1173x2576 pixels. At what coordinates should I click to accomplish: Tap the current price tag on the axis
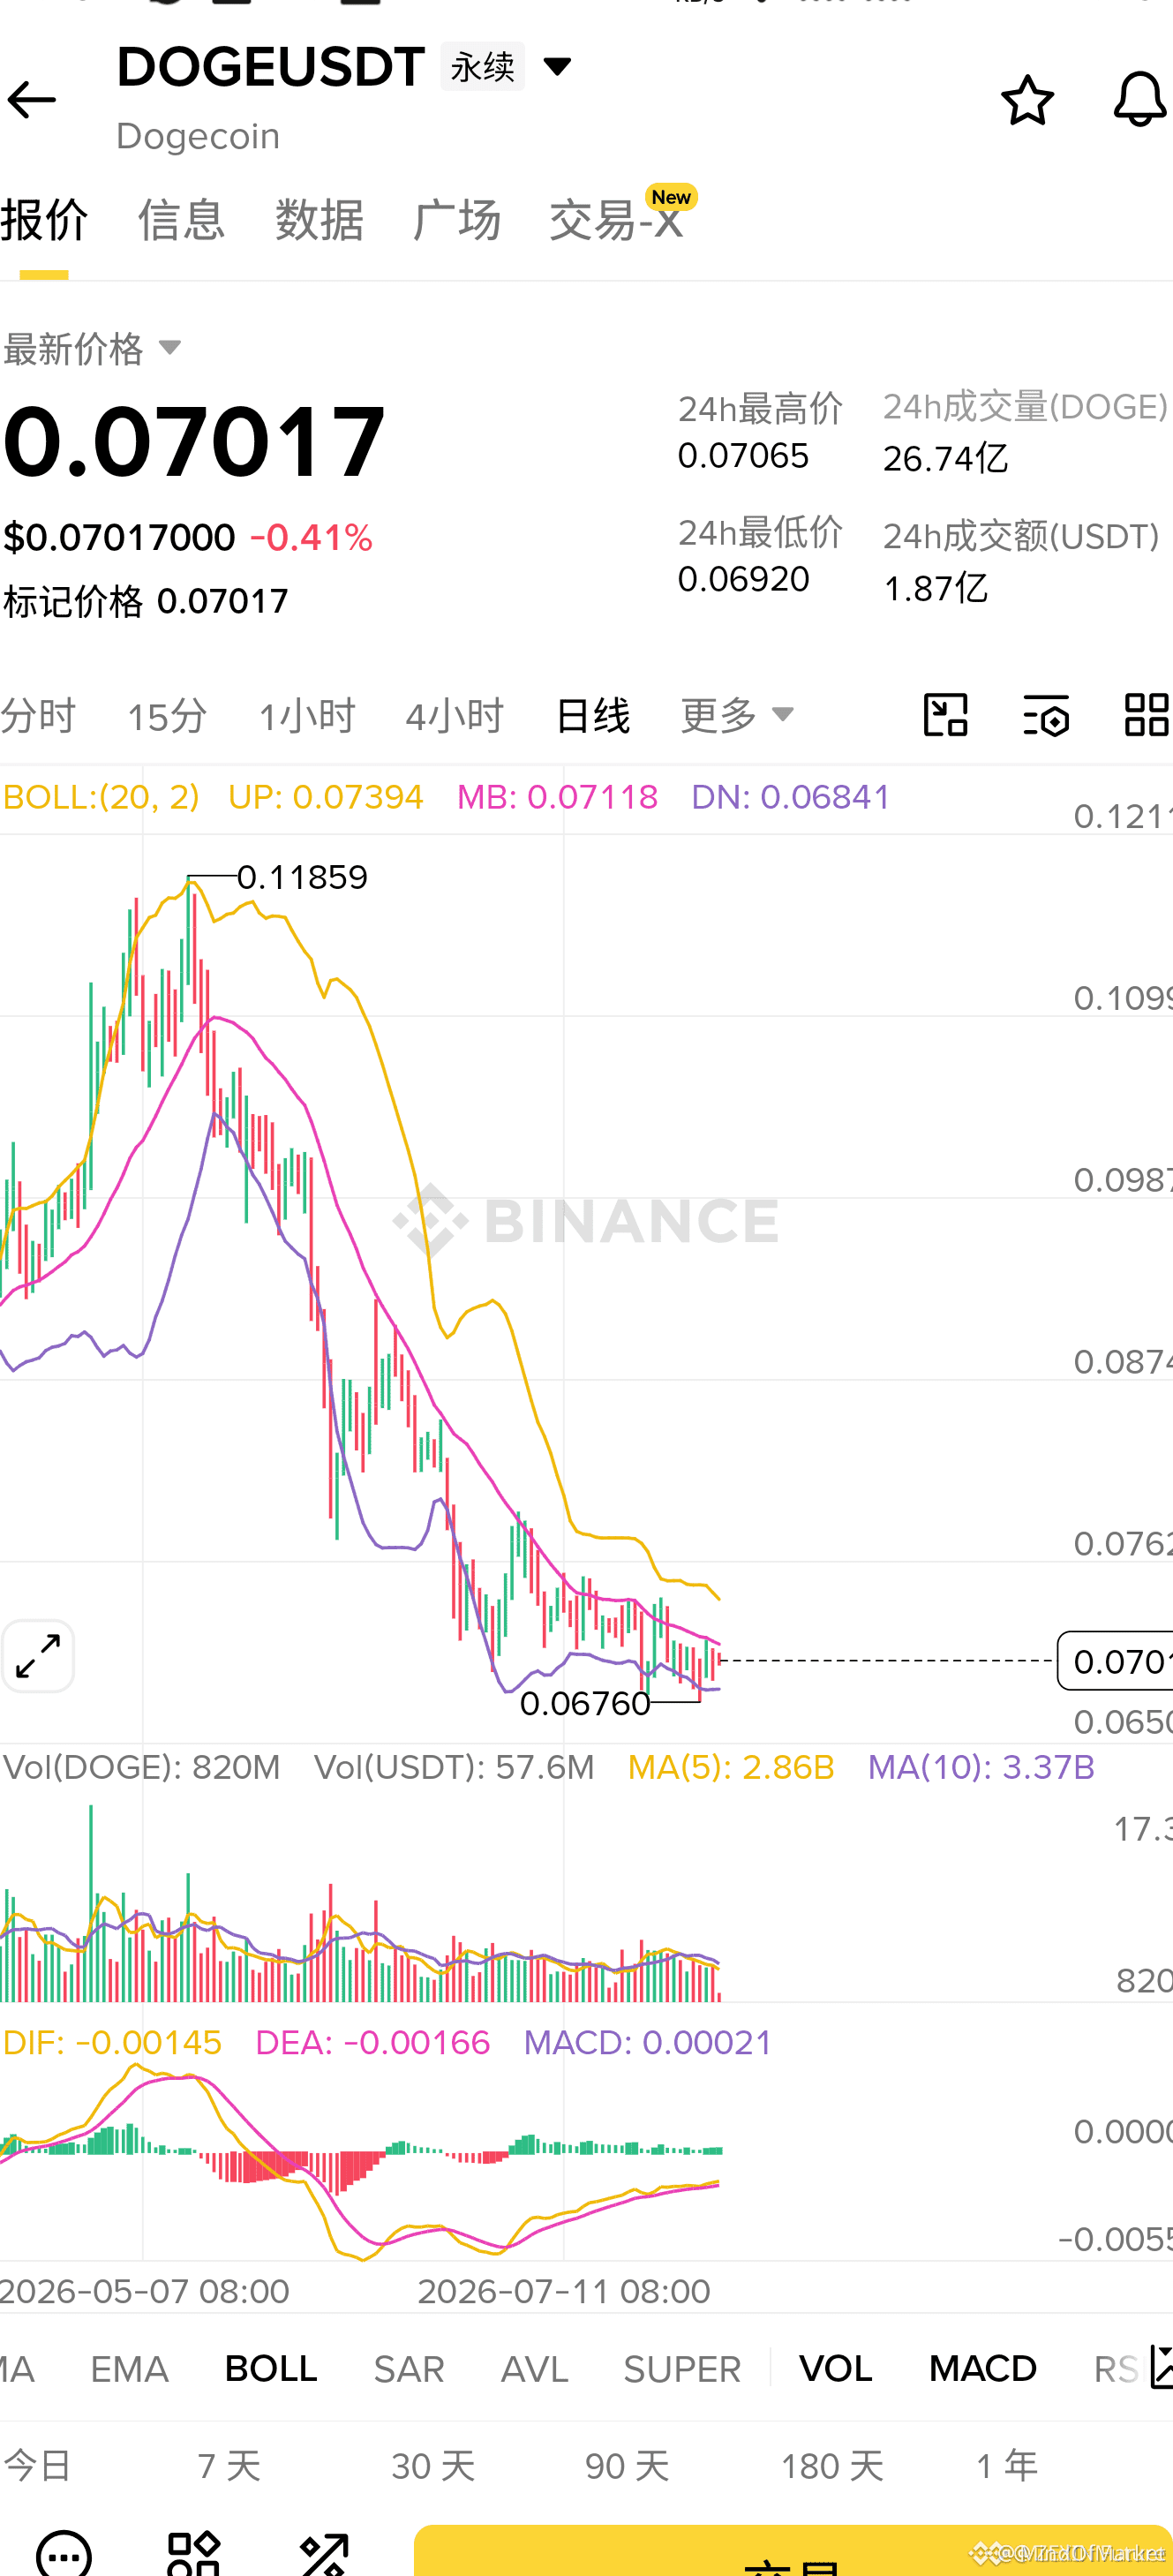[1115, 1661]
